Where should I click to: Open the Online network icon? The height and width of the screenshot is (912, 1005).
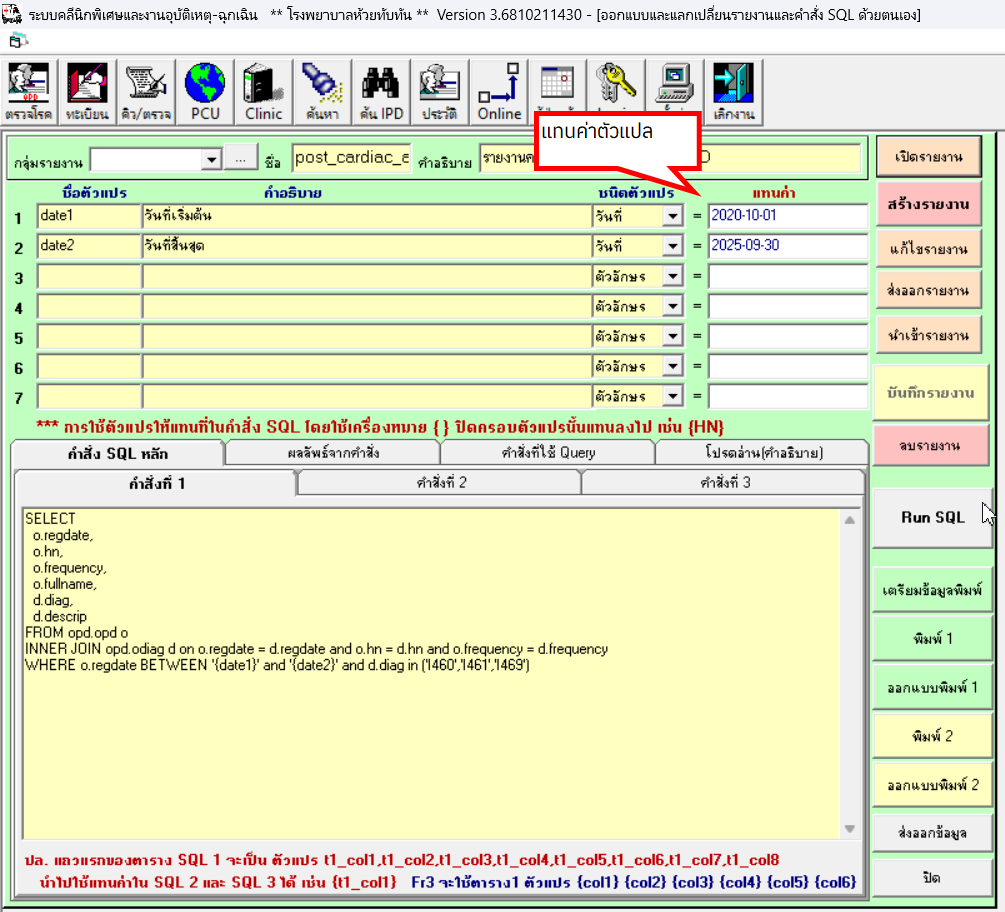499,92
